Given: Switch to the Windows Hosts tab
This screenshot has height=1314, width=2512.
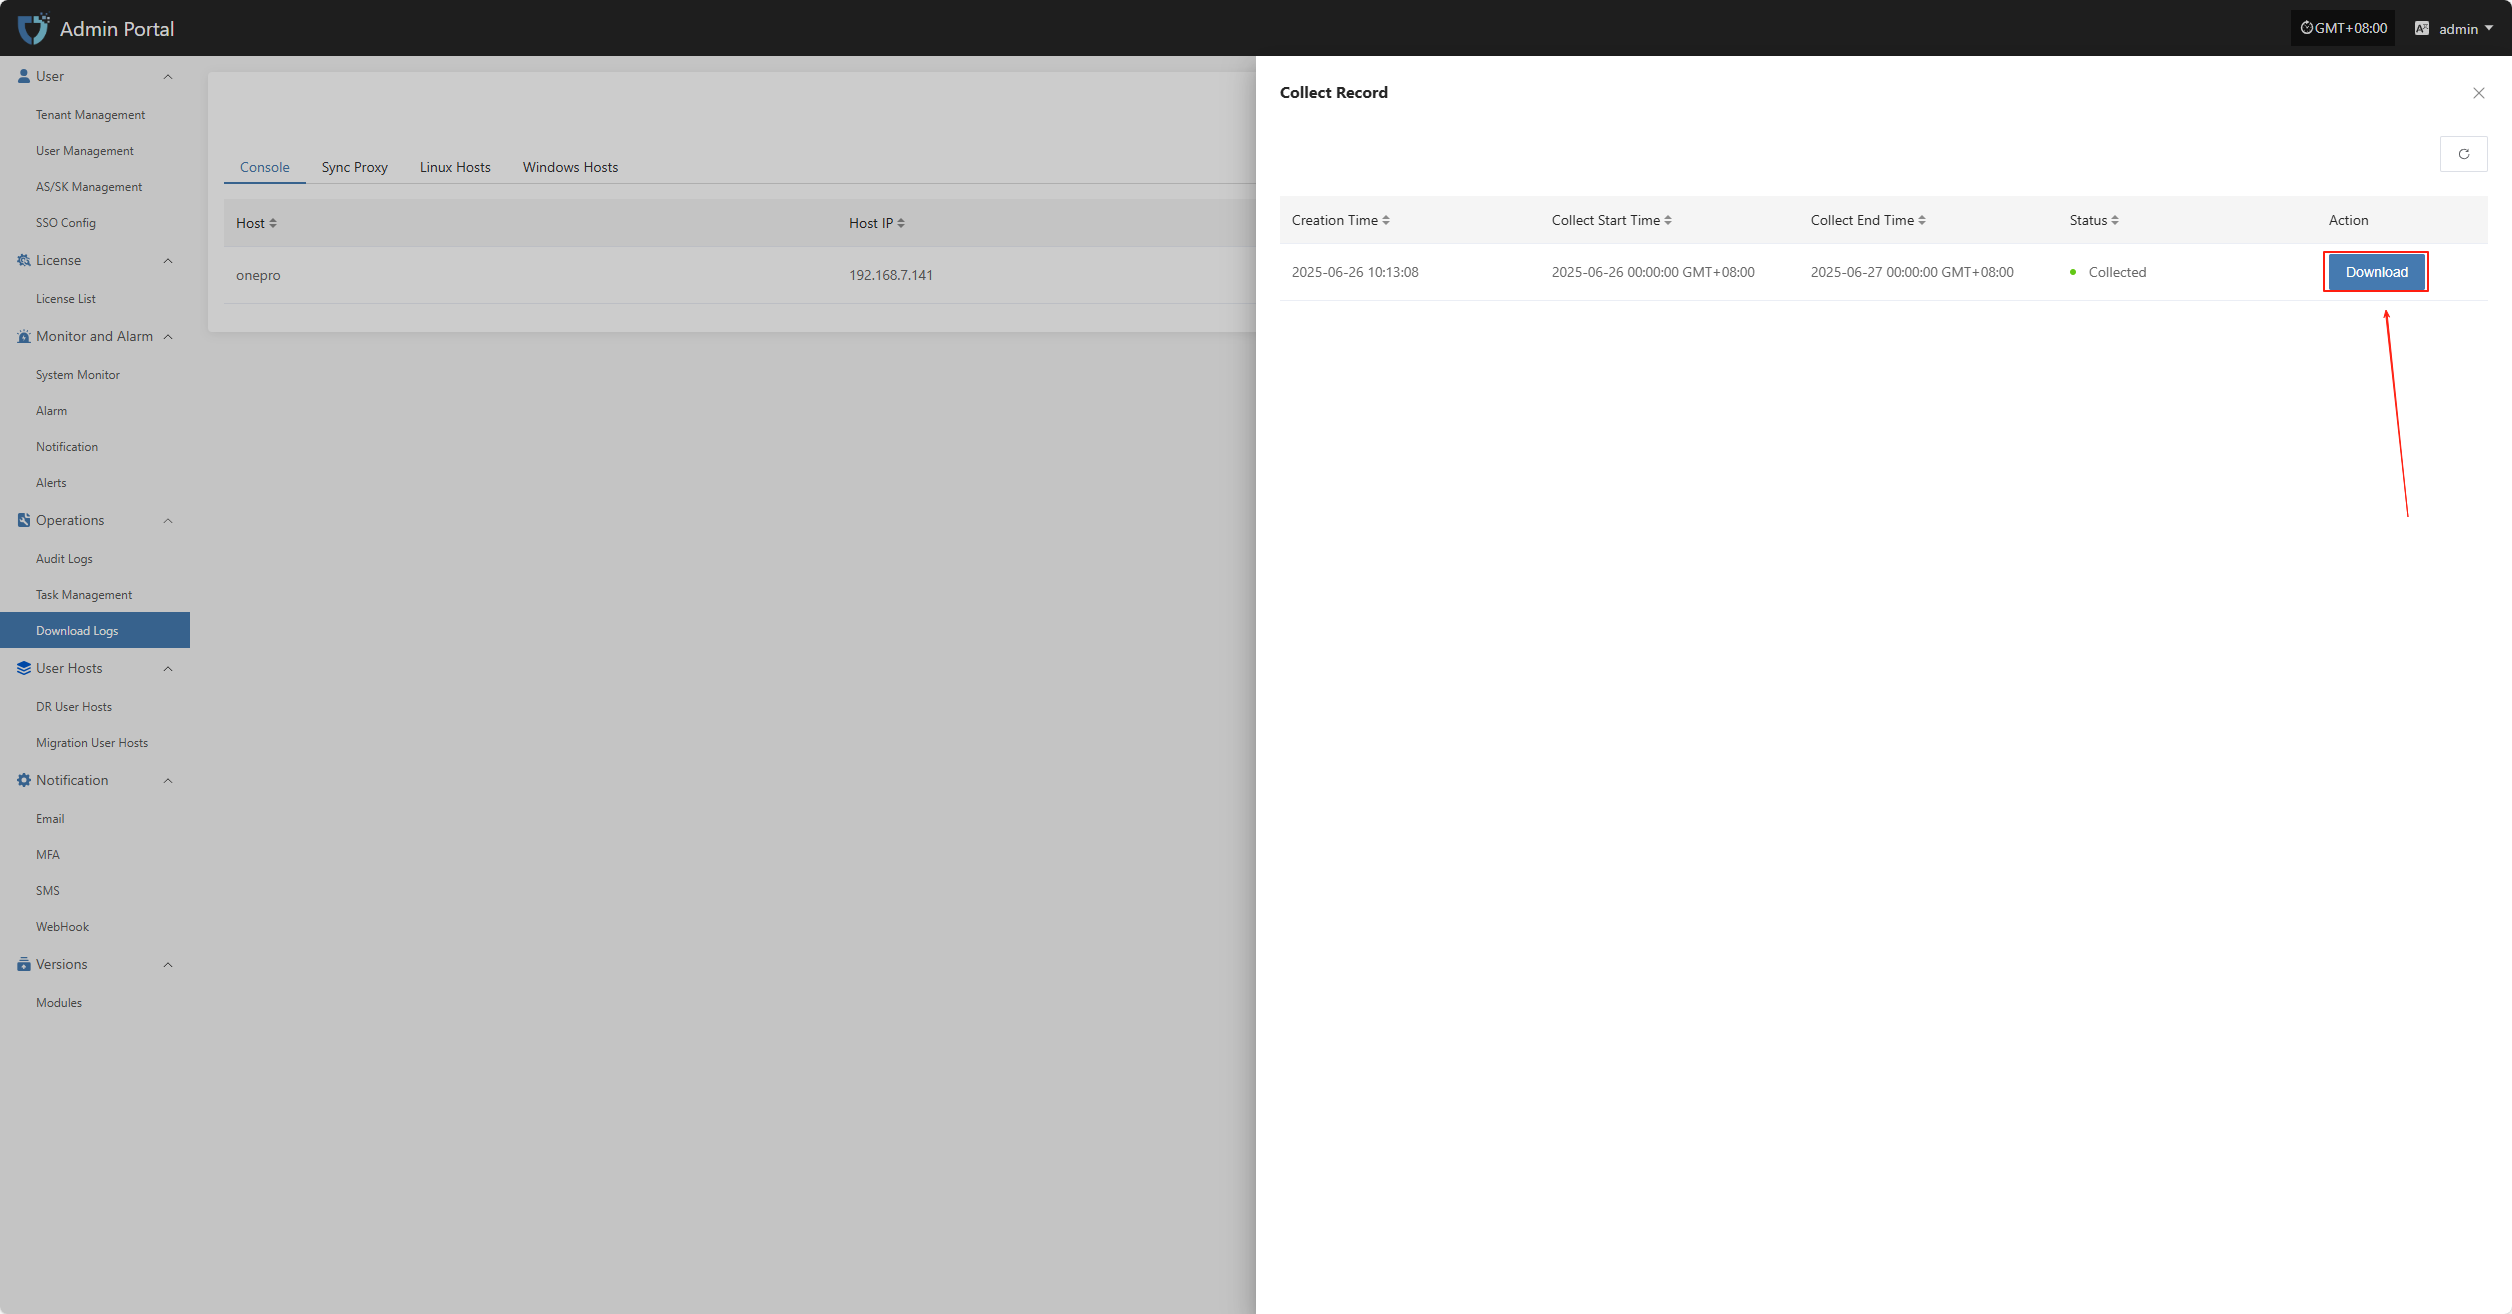Looking at the screenshot, I should [x=570, y=167].
